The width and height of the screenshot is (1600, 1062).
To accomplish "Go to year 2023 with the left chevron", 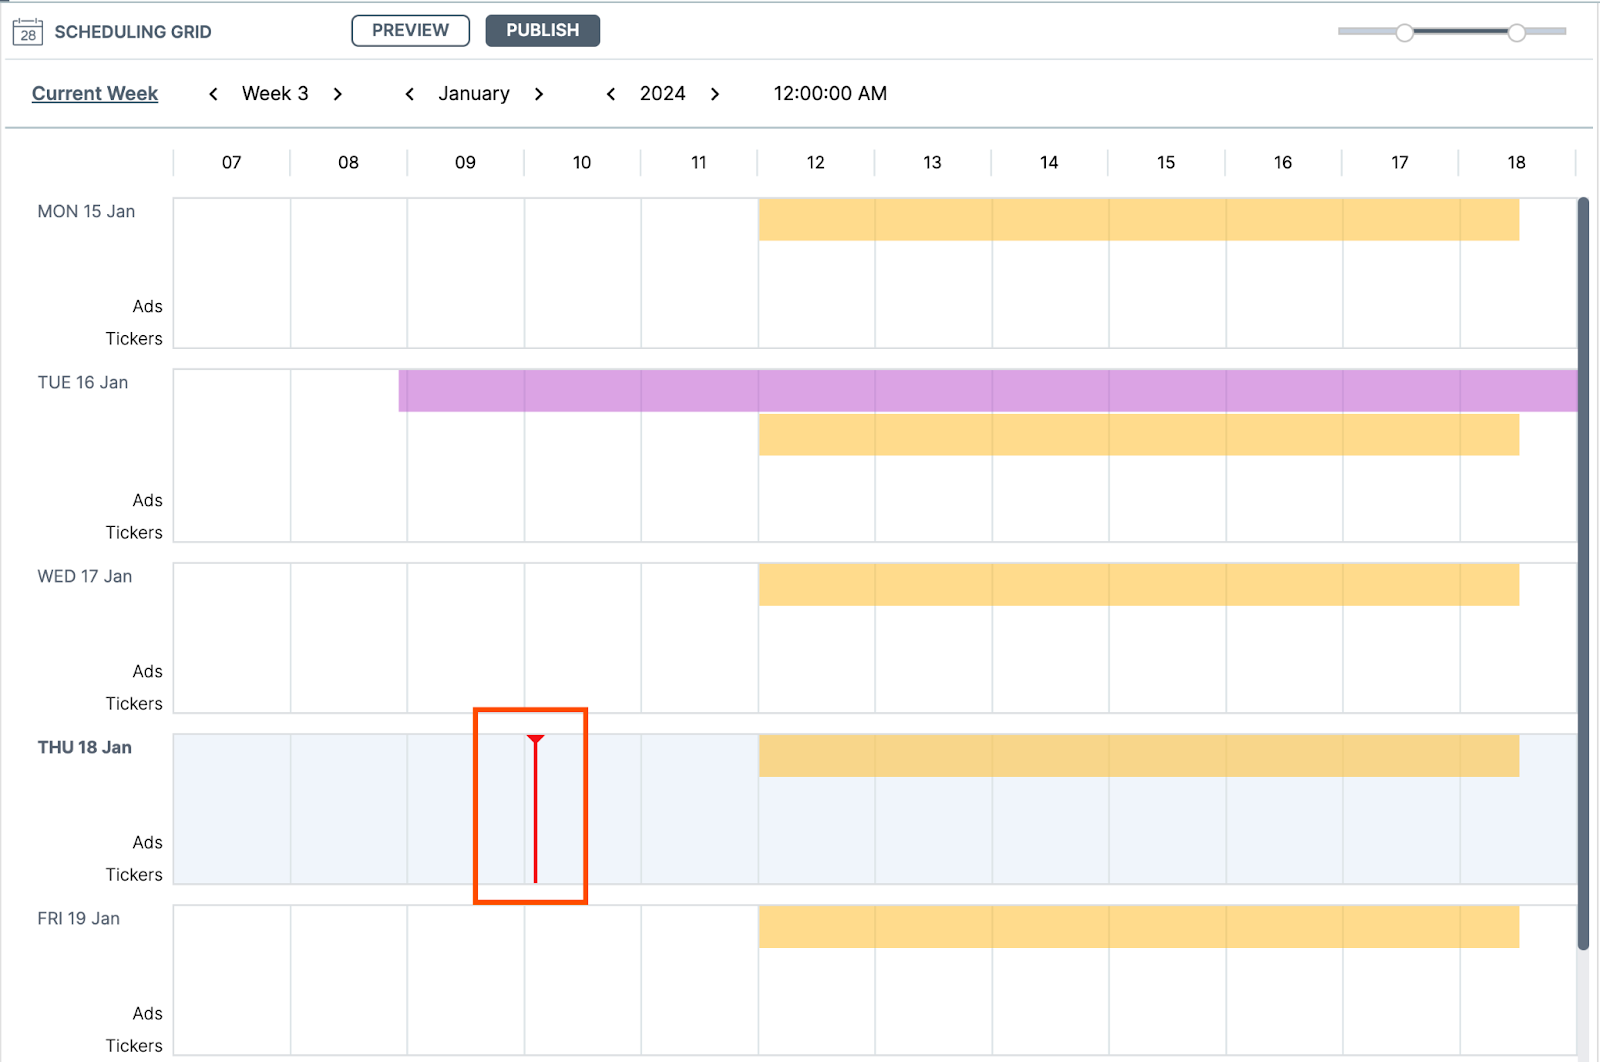I will tap(610, 93).
